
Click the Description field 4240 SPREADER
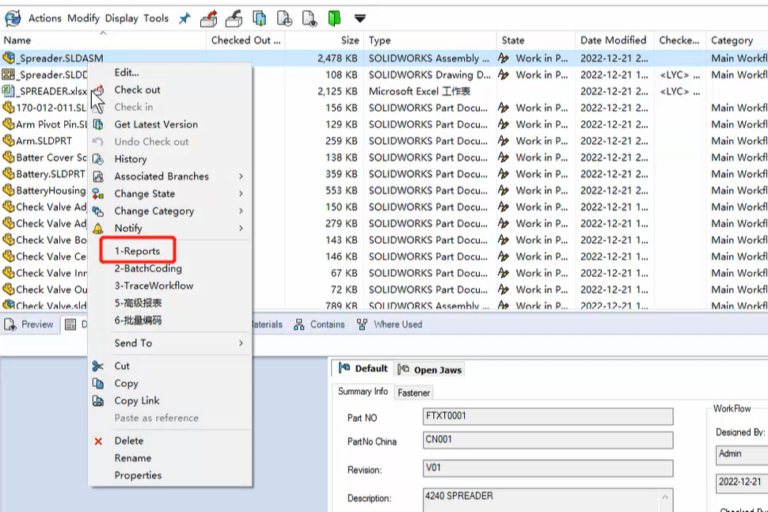[548, 500]
